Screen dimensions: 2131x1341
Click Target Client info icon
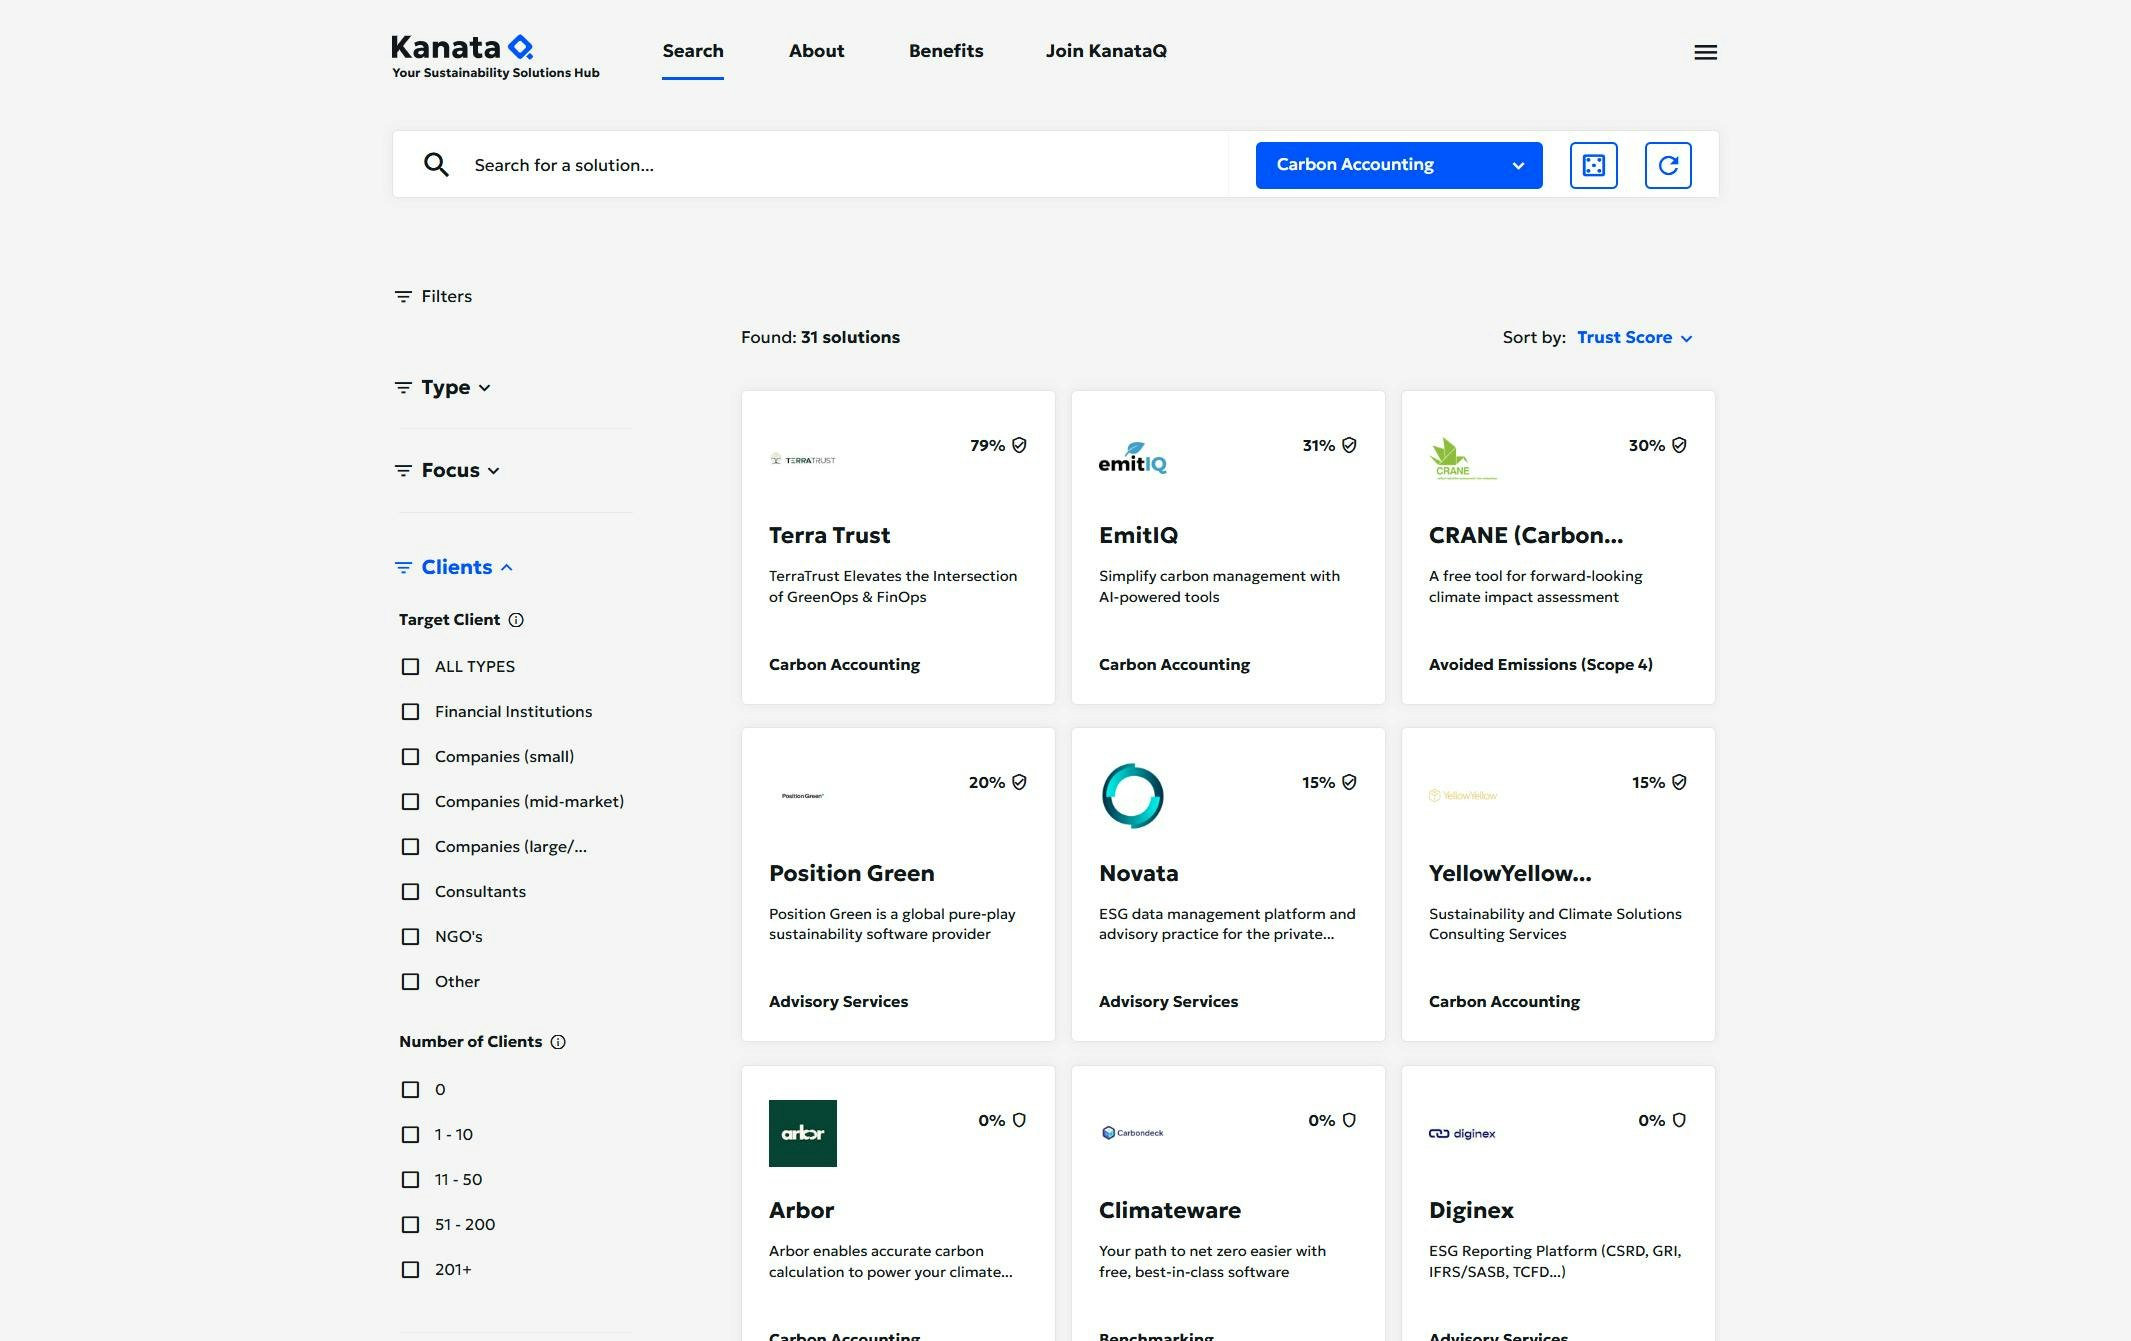(516, 620)
